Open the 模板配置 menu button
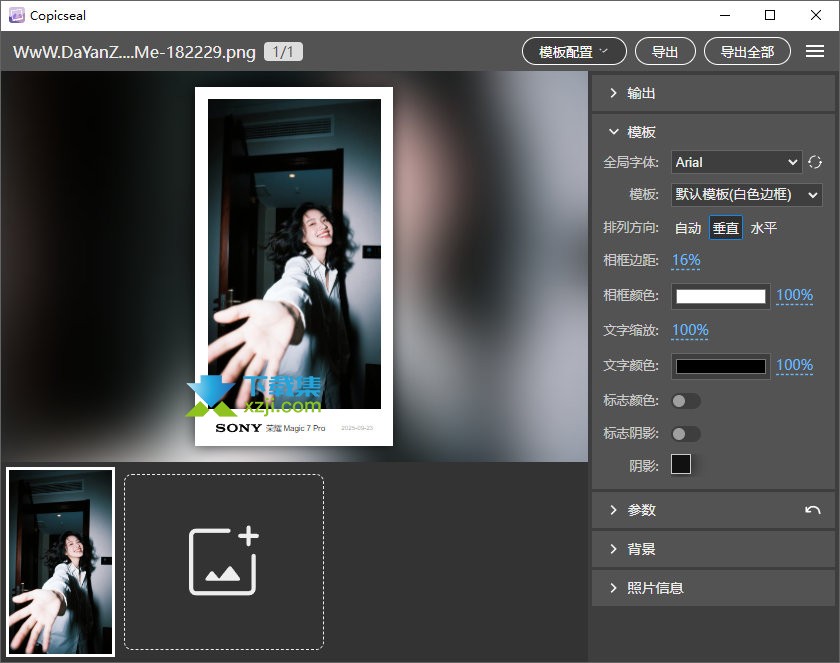Screen dimensions: 840x663 [574, 52]
